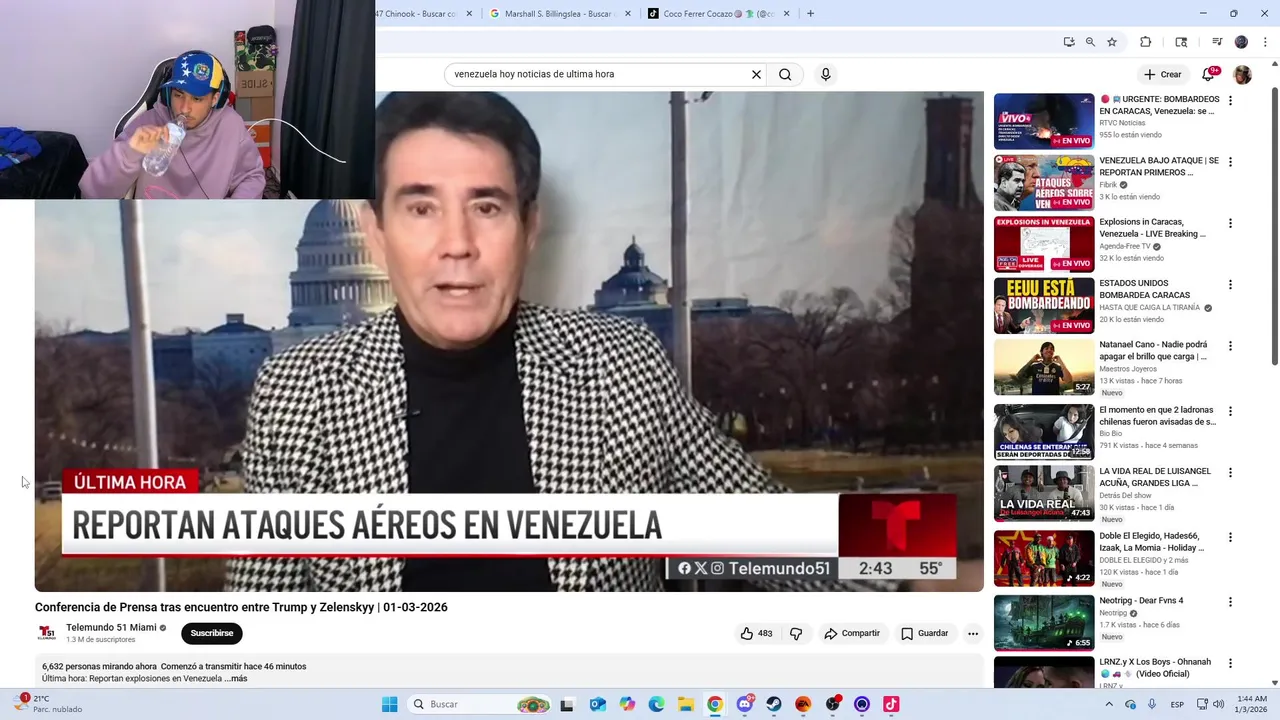Screen dimensions: 1280x720
Task: Save the video with Guardar
Action: [925, 633]
